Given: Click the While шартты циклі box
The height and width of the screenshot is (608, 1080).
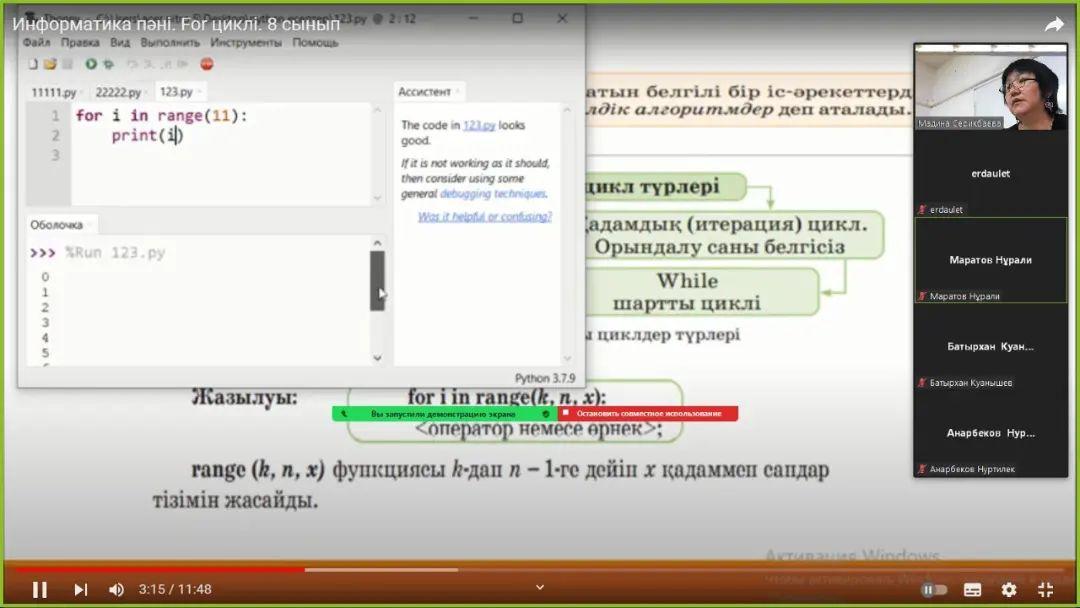Looking at the screenshot, I should pos(698,292).
